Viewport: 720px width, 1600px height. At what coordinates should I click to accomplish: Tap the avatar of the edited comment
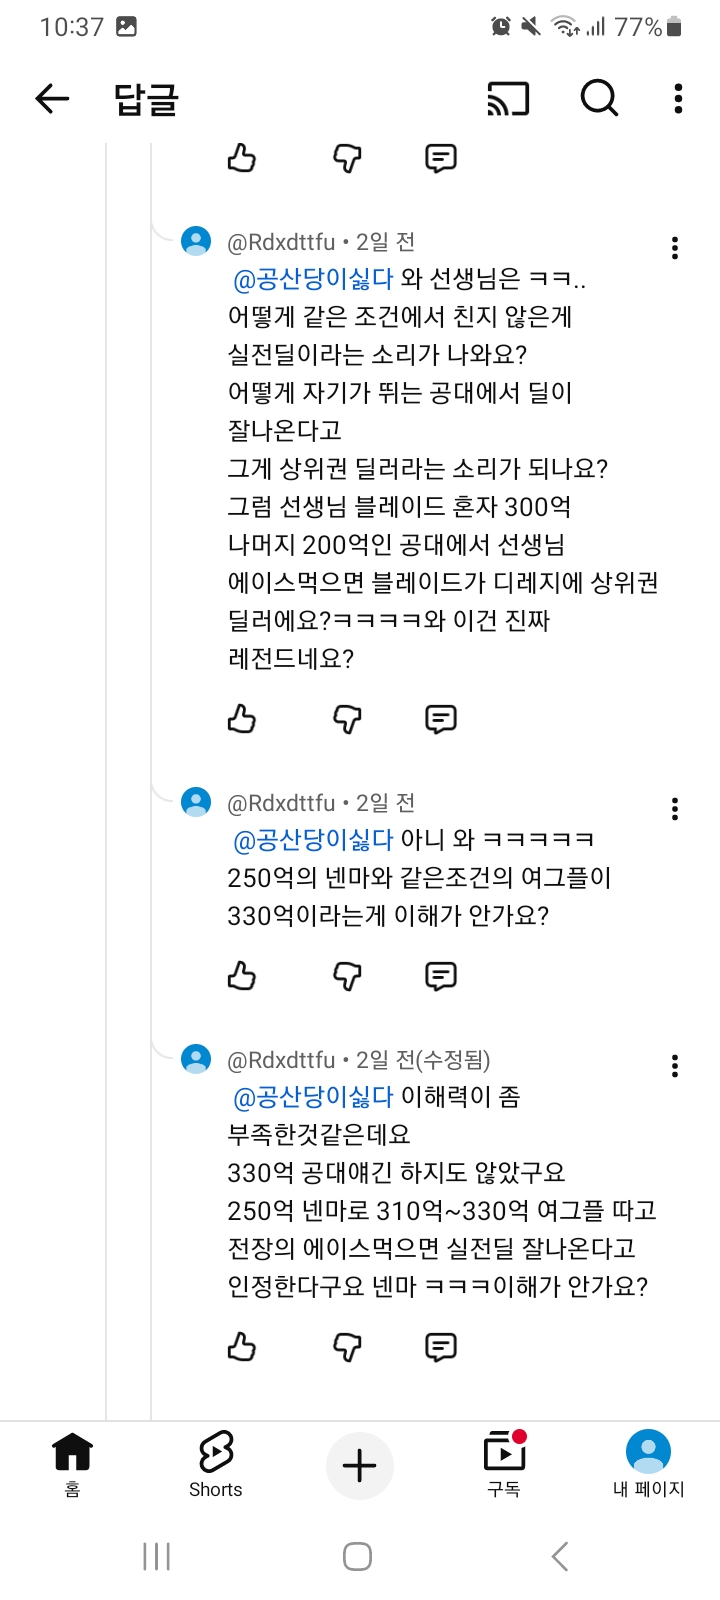(x=196, y=1059)
